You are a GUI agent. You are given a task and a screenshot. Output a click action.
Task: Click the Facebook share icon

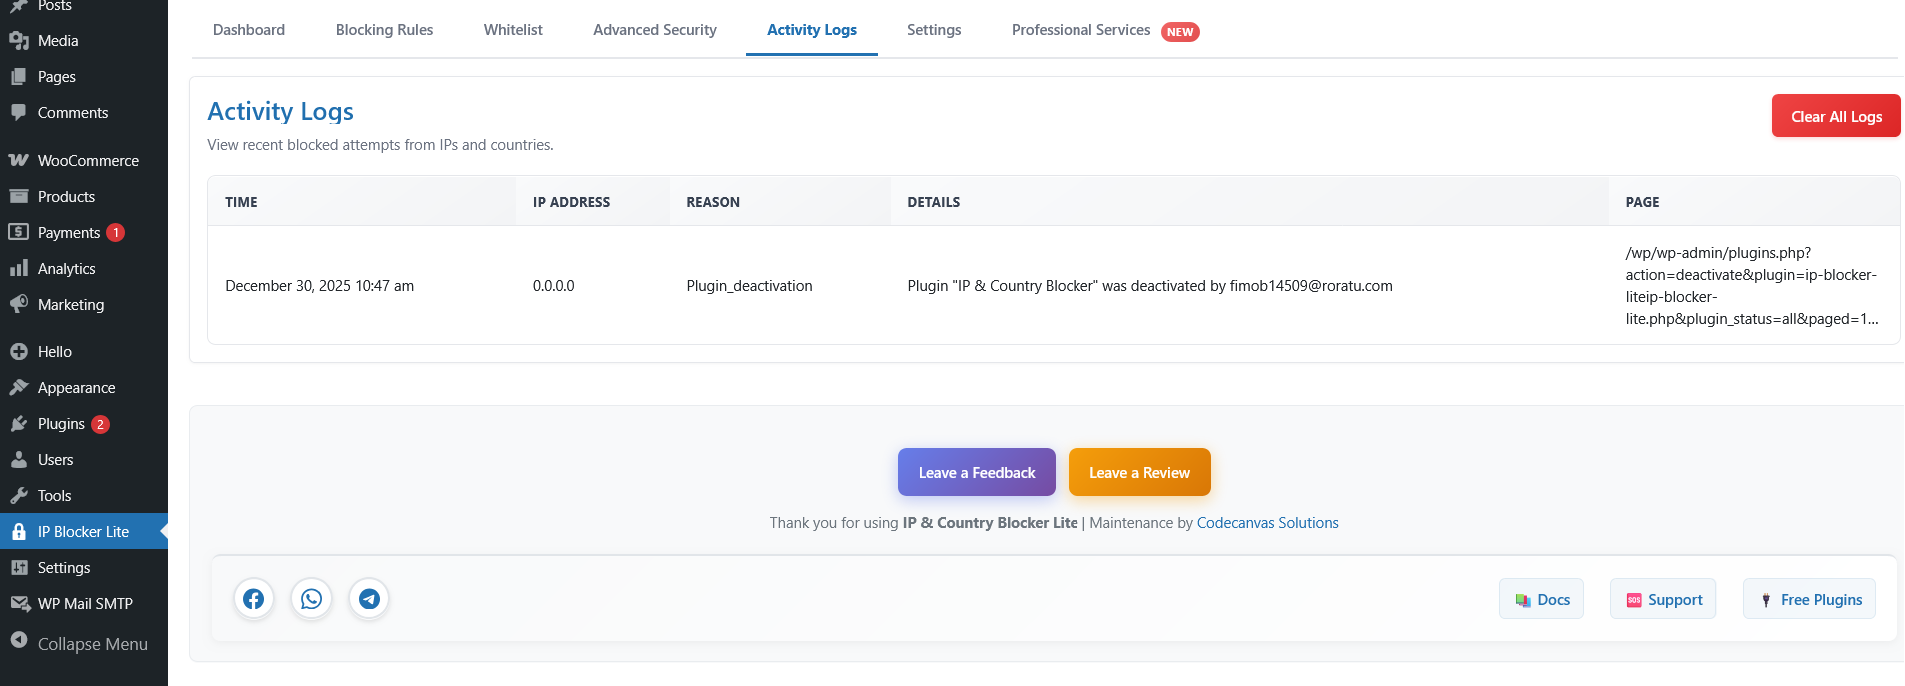click(254, 599)
